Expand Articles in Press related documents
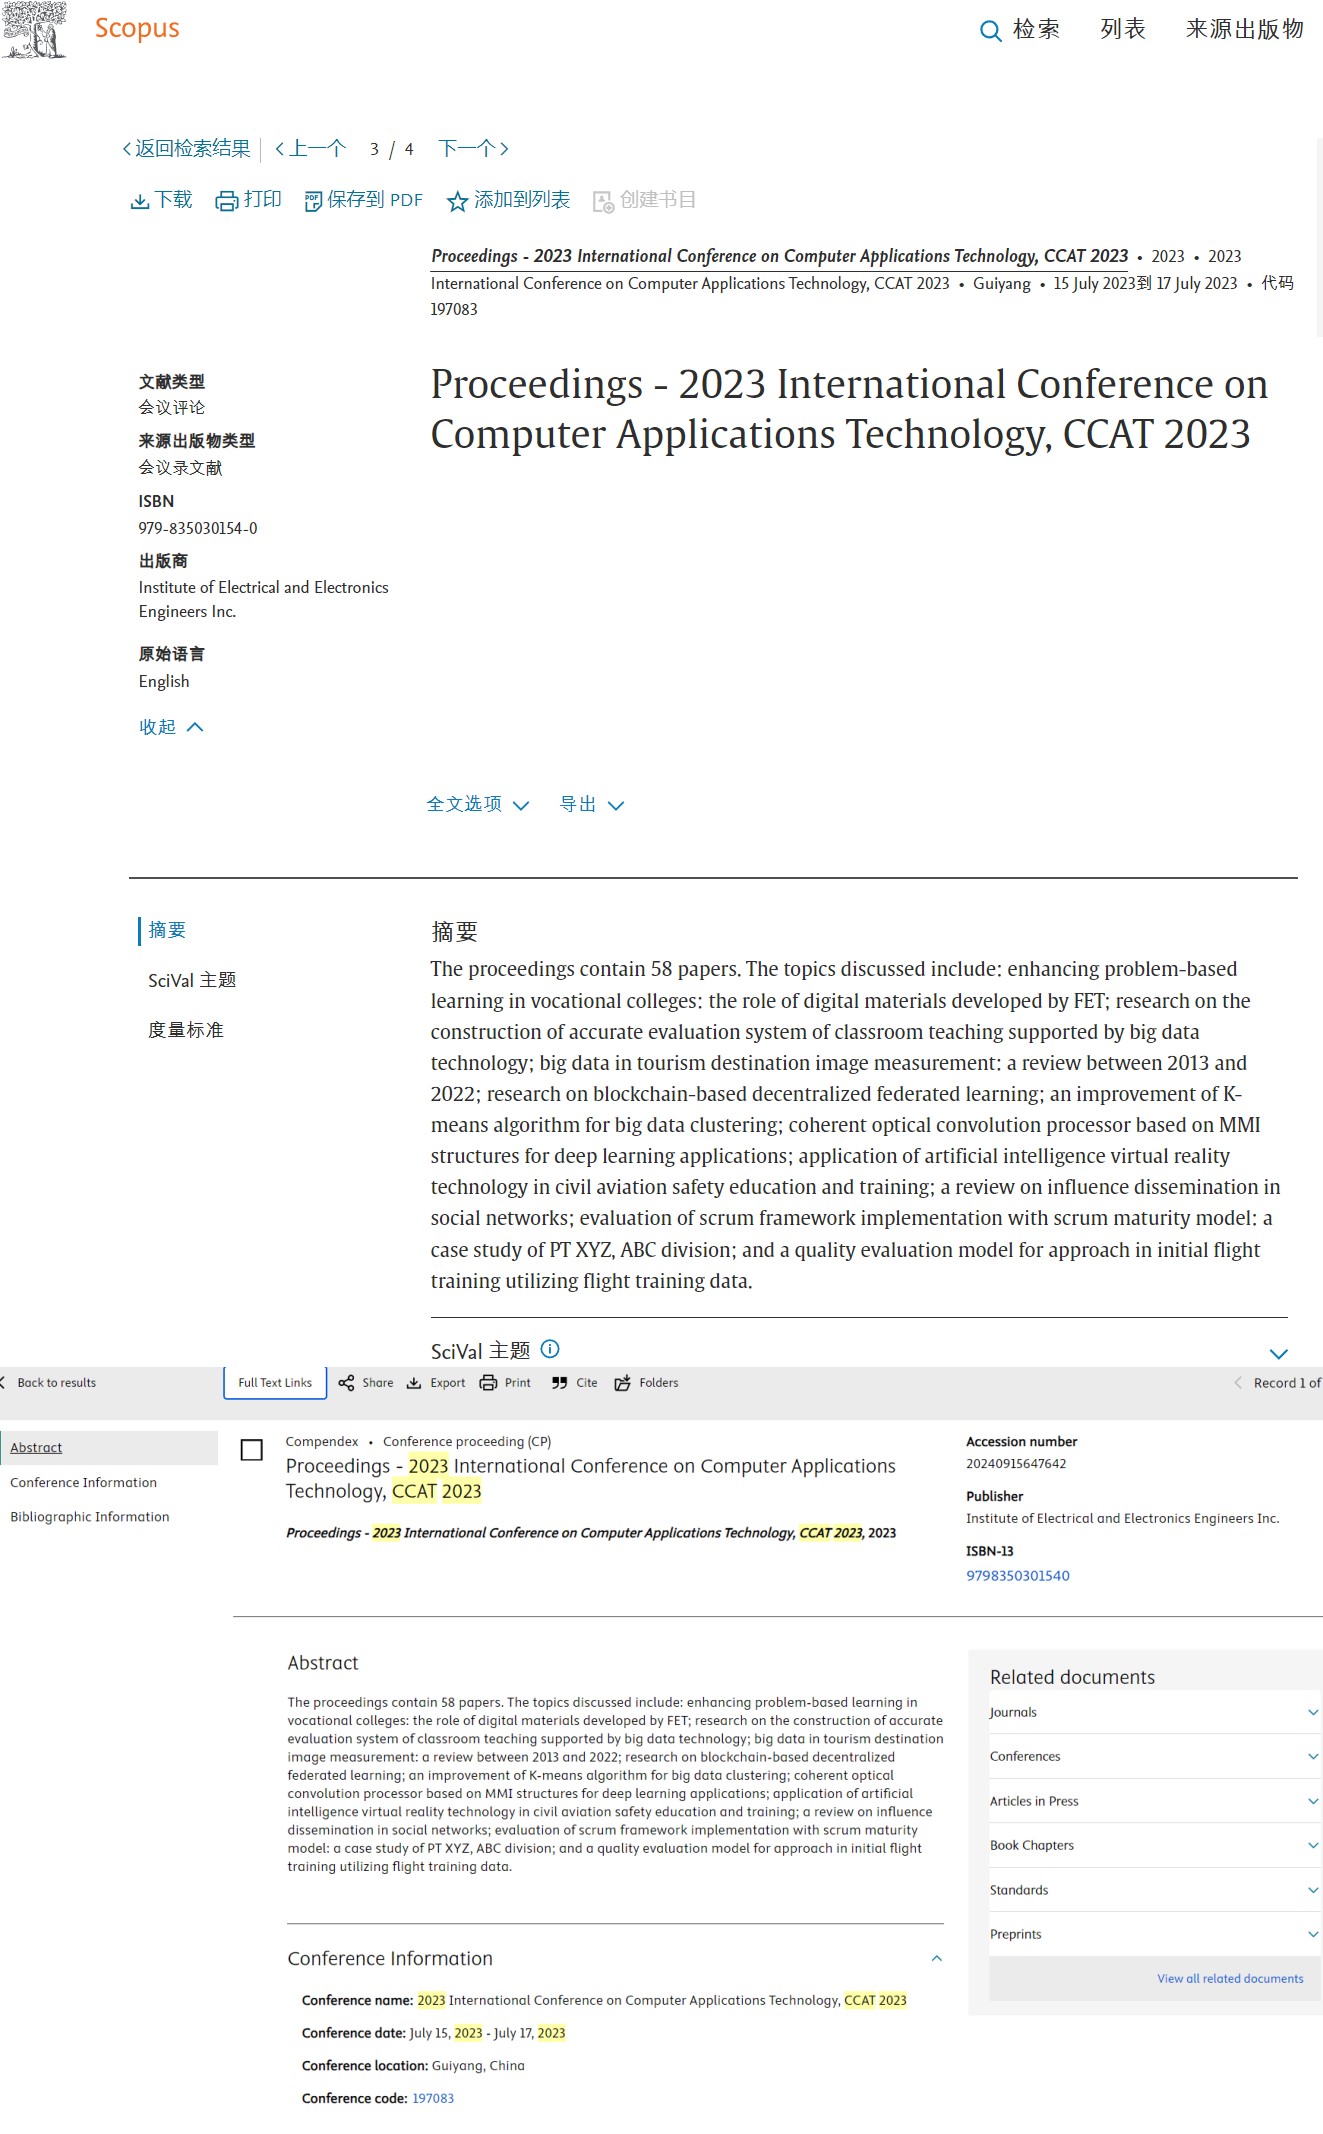The width and height of the screenshot is (1323, 2134). tap(1313, 1801)
